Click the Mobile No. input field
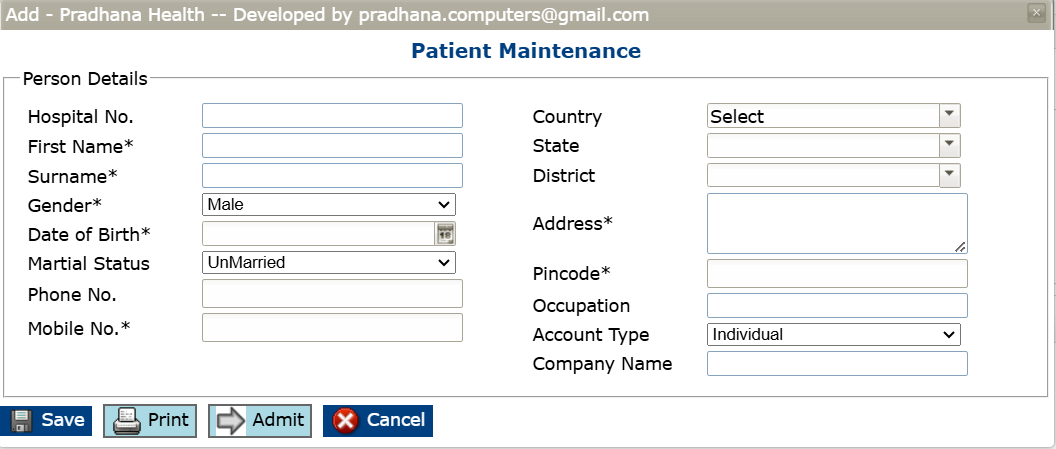Image resolution: width=1056 pixels, height=449 pixels. (x=332, y=328)
